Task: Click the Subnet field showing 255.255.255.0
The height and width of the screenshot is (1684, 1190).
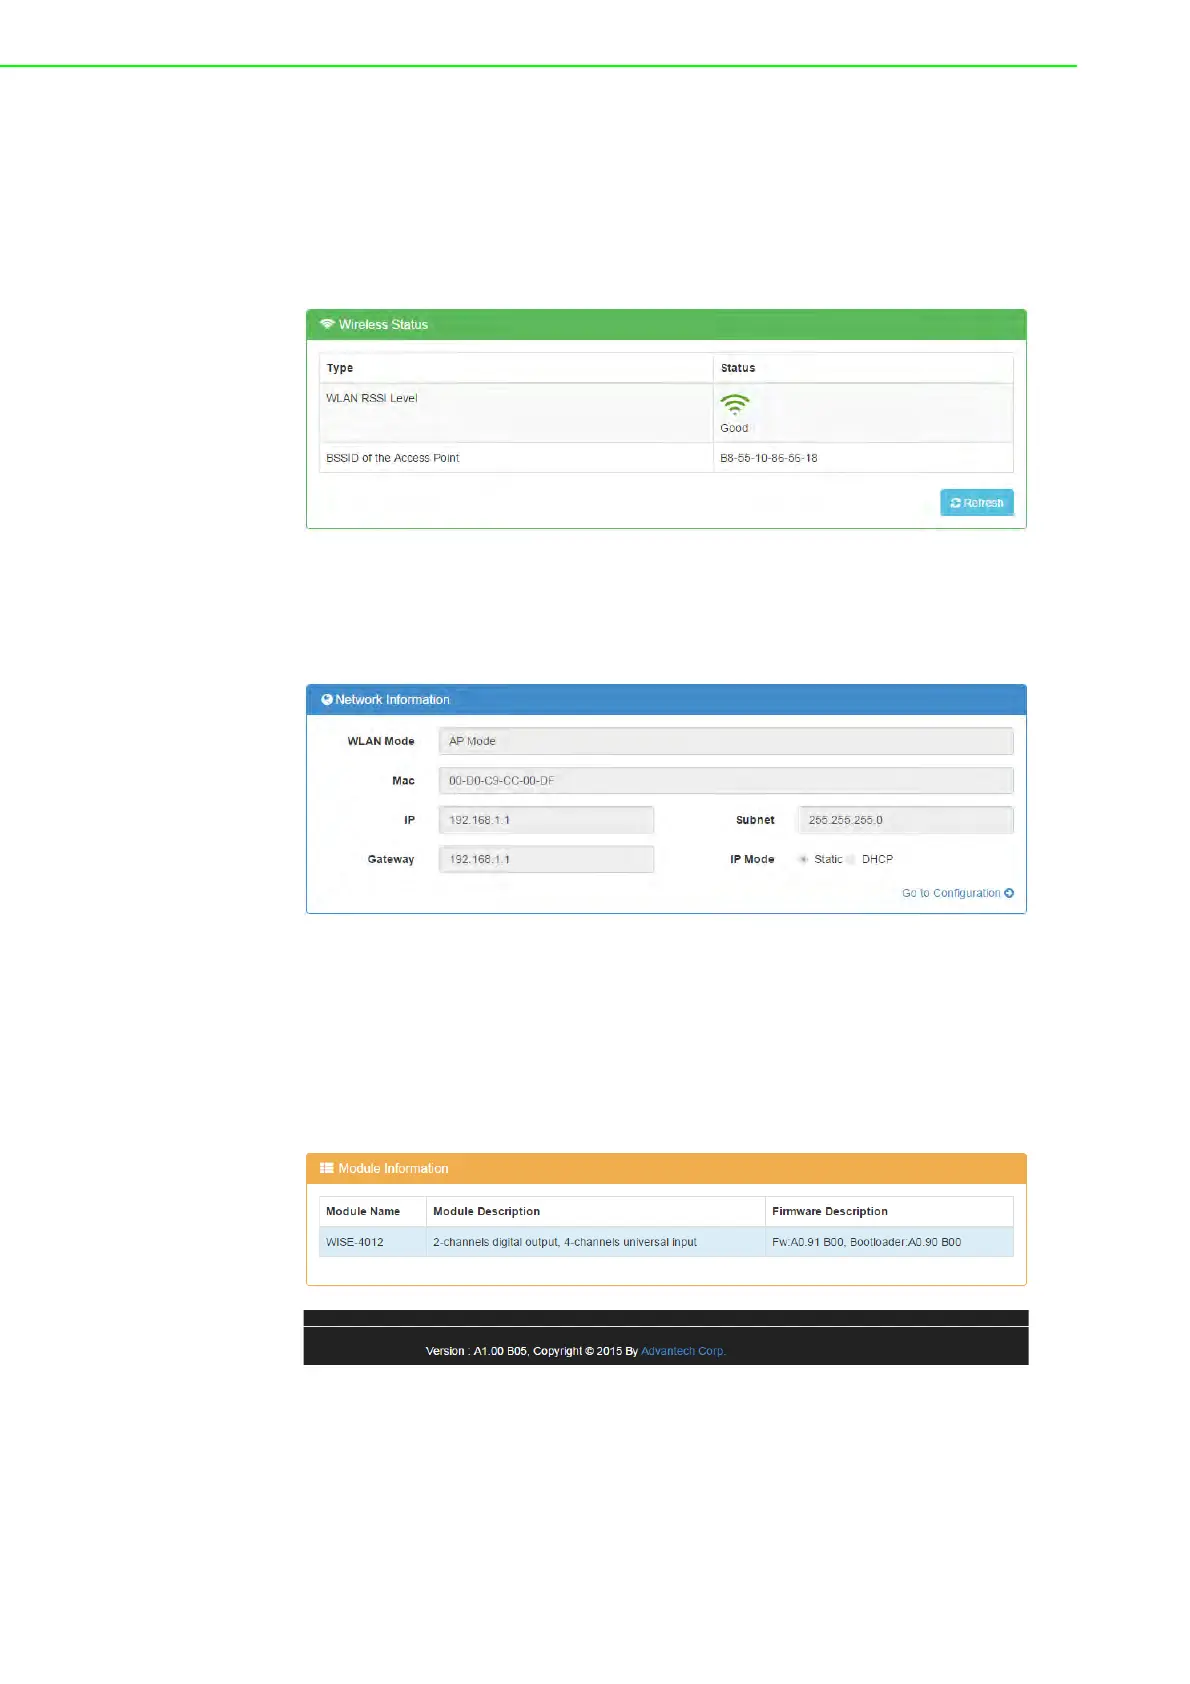Action: tap(905, 820)
